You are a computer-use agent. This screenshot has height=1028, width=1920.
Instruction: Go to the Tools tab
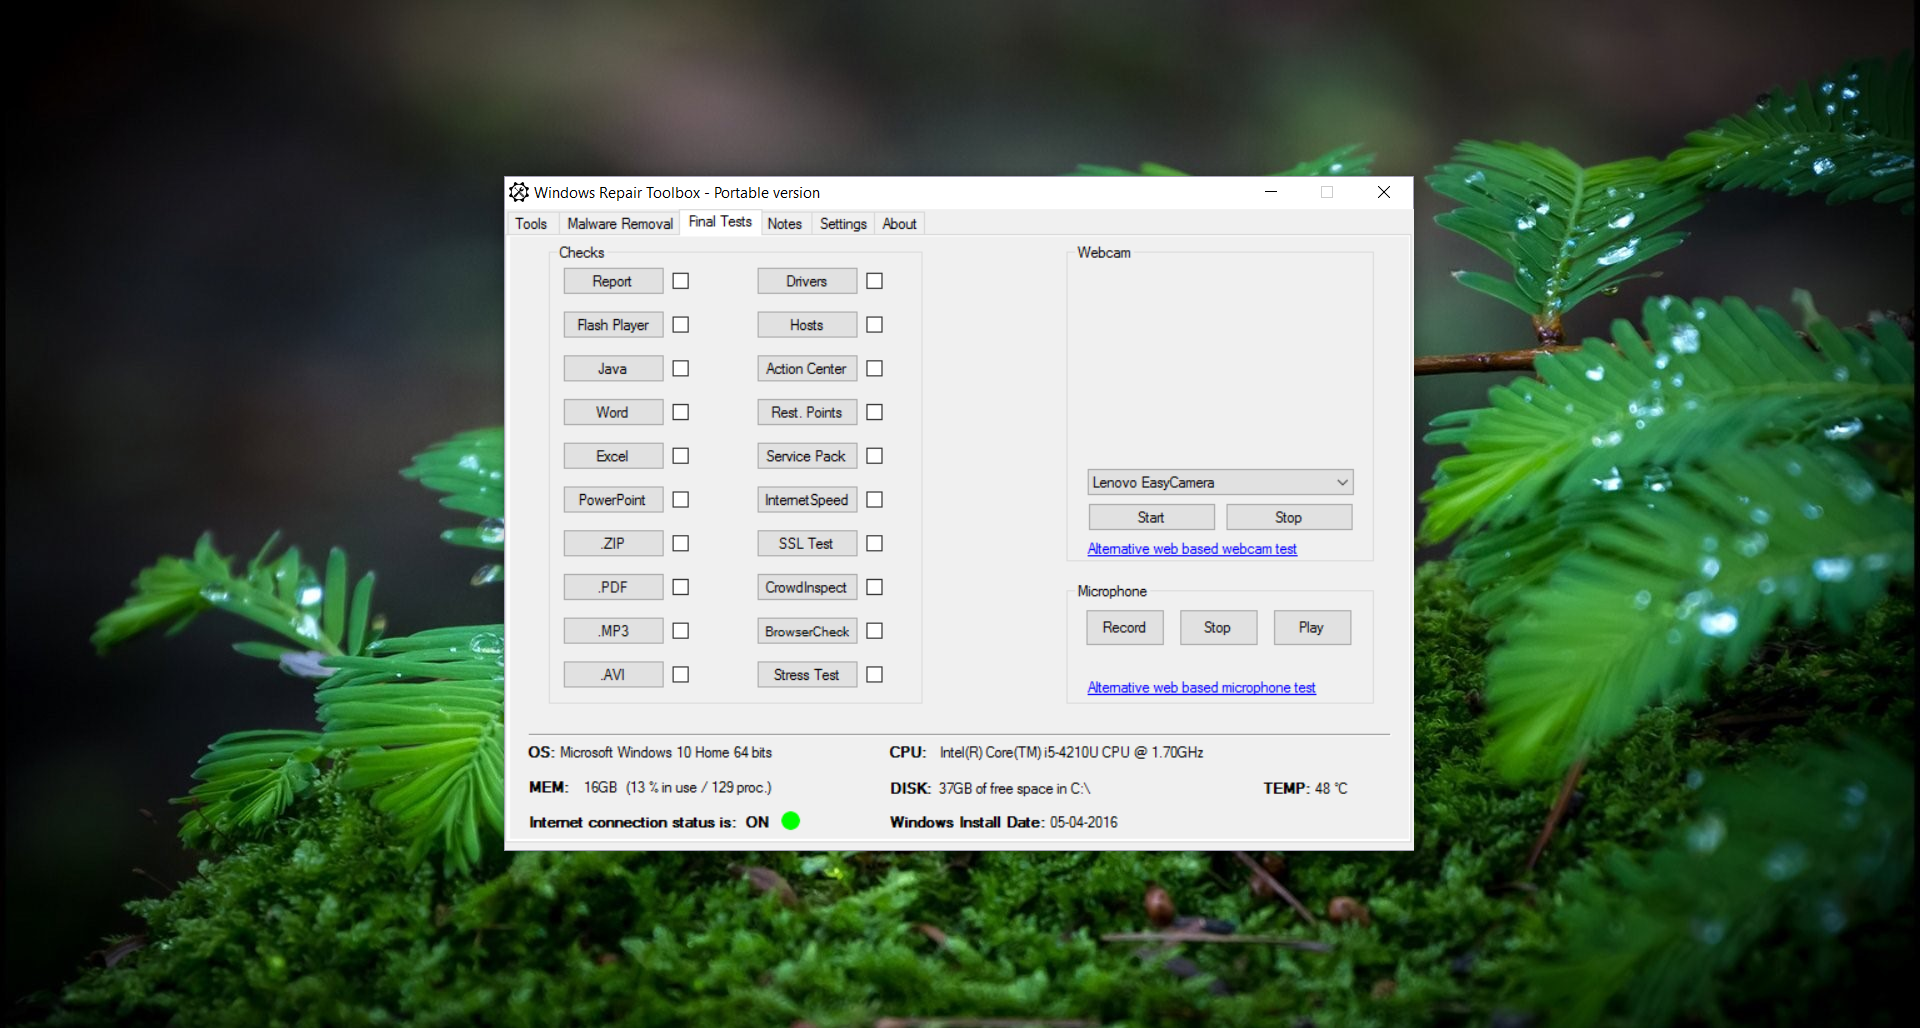pyautogui.click(x=531, y=224)
